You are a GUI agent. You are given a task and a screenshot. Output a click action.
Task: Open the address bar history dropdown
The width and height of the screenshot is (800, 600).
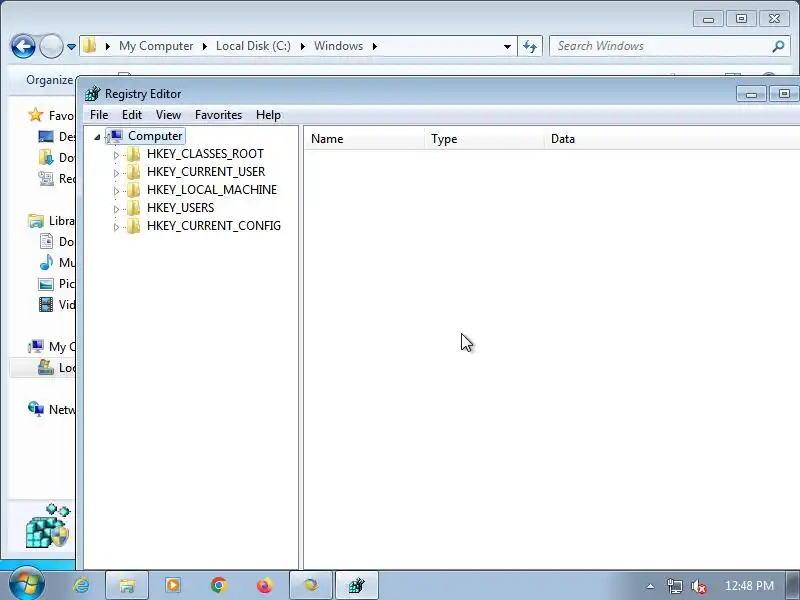(x=507, y=46)
